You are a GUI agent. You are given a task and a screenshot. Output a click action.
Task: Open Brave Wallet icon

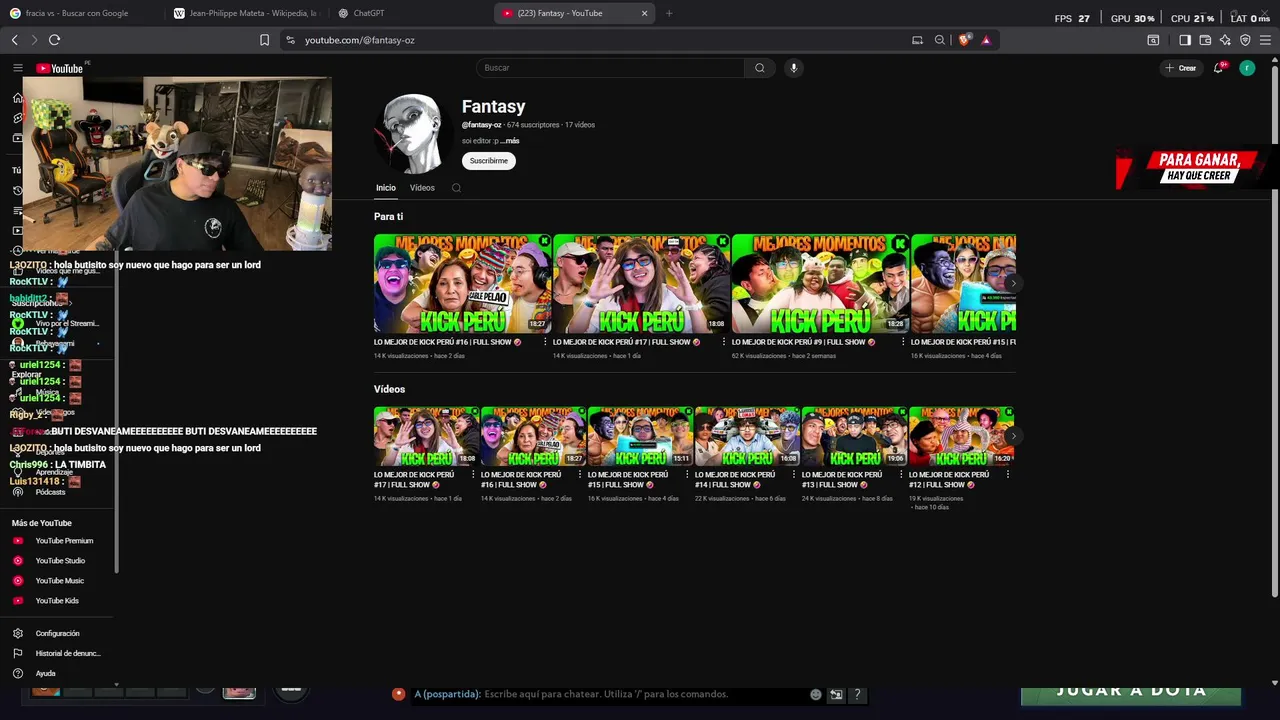coord(1205,40)
